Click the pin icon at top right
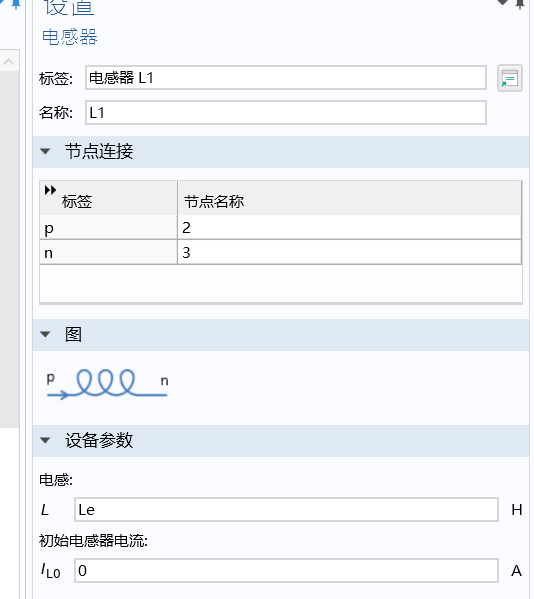This screenshot has width=534, height=599. point(520,4)
